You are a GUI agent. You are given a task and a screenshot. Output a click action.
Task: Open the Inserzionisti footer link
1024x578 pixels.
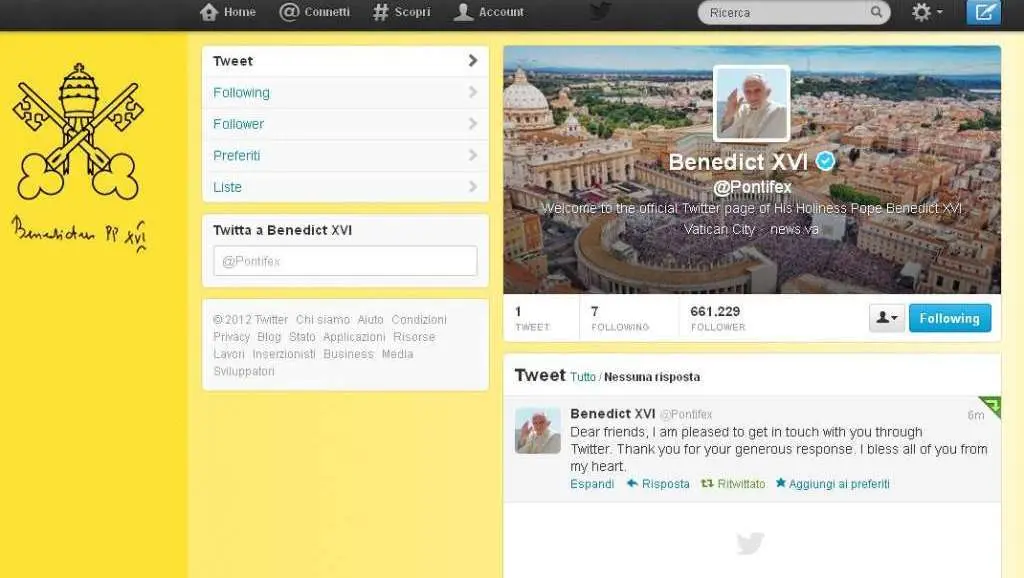pyautogui.click(x=283, y=354)
